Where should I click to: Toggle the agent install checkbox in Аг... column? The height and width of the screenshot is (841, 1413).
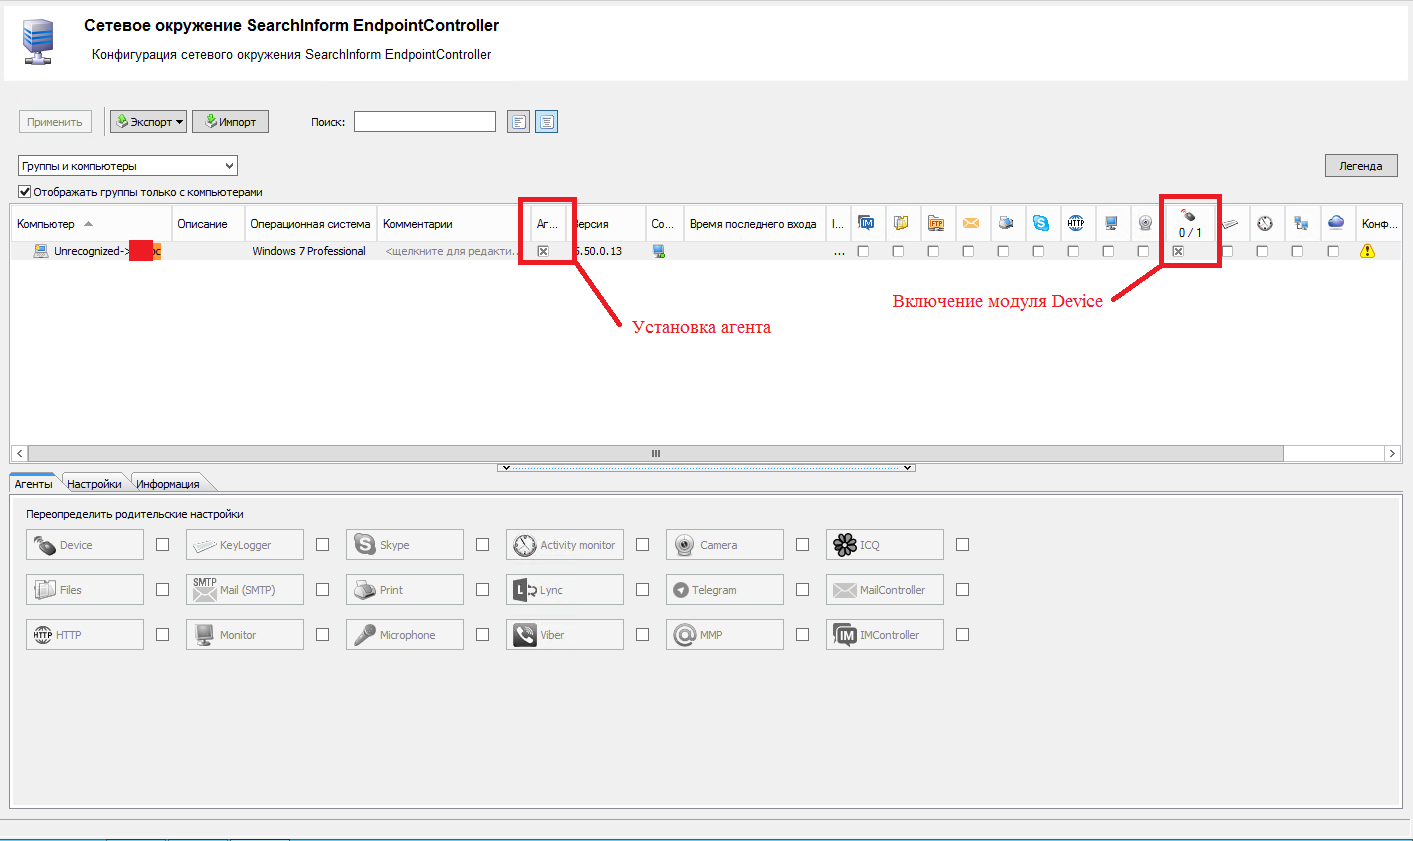point(543,251)
